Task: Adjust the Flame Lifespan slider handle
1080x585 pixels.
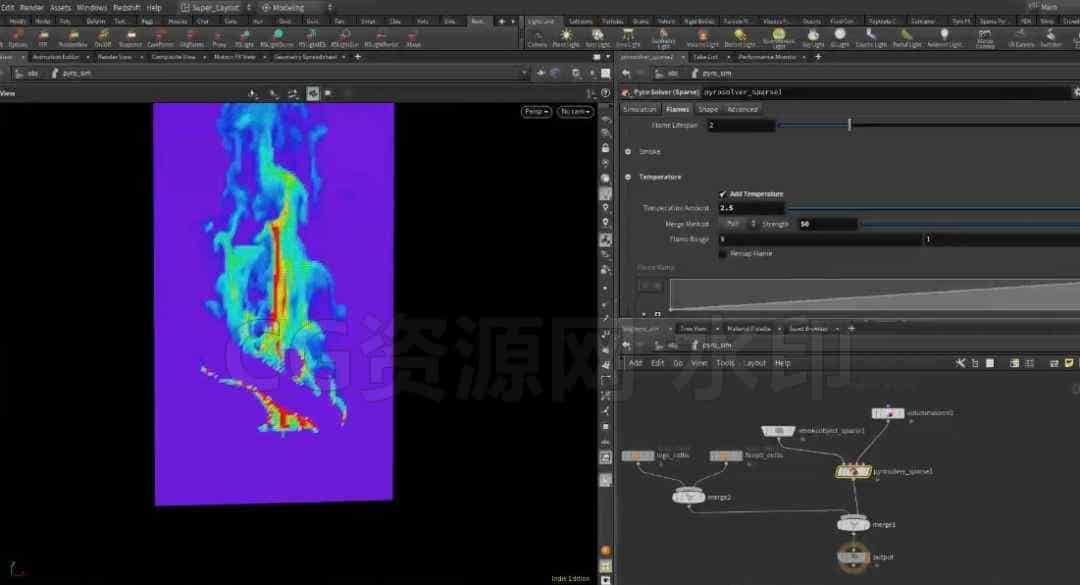Action: [849, 125]
